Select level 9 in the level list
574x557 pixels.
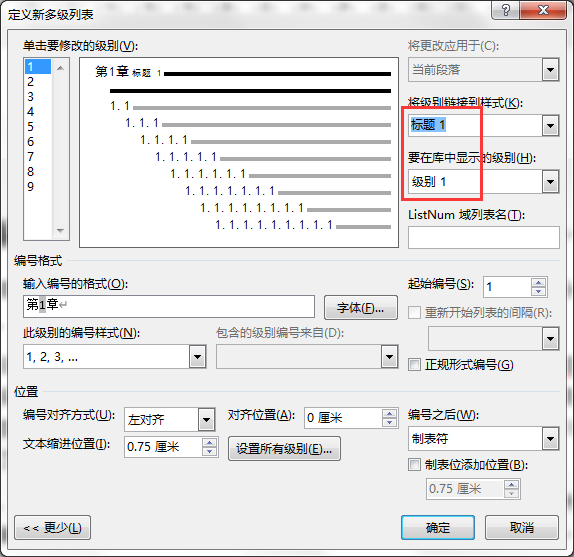tap(38, 187)
